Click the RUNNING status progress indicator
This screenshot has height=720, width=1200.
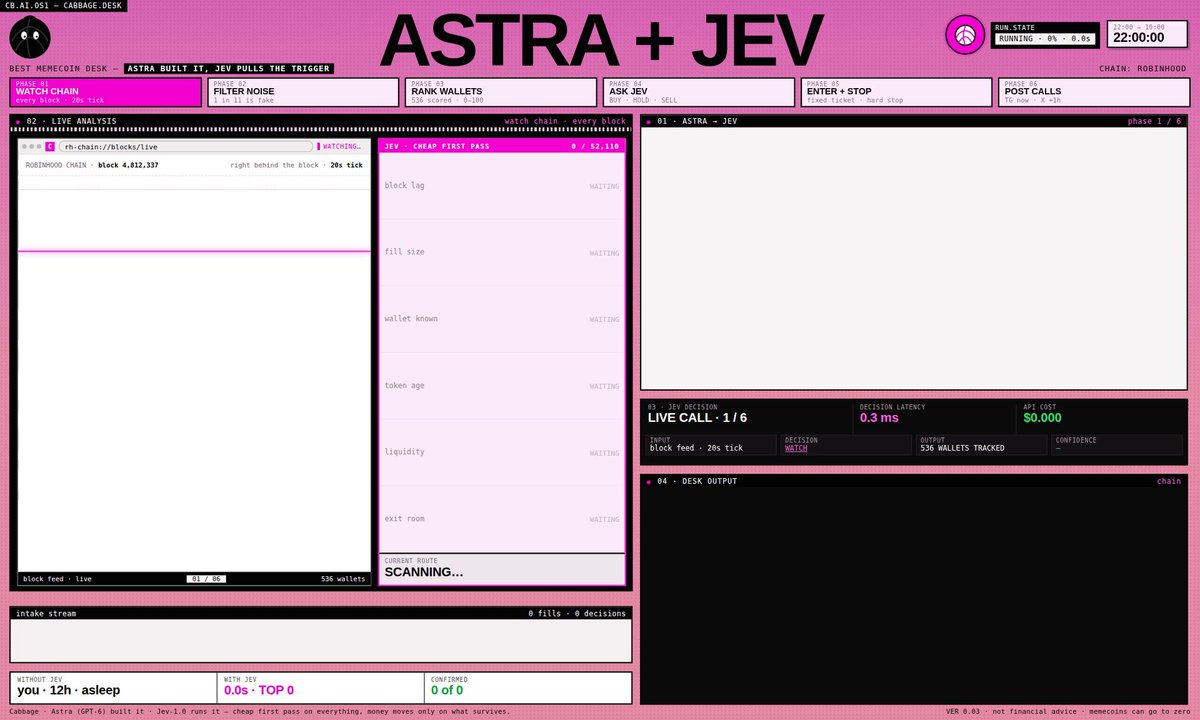pos(1045,39)
